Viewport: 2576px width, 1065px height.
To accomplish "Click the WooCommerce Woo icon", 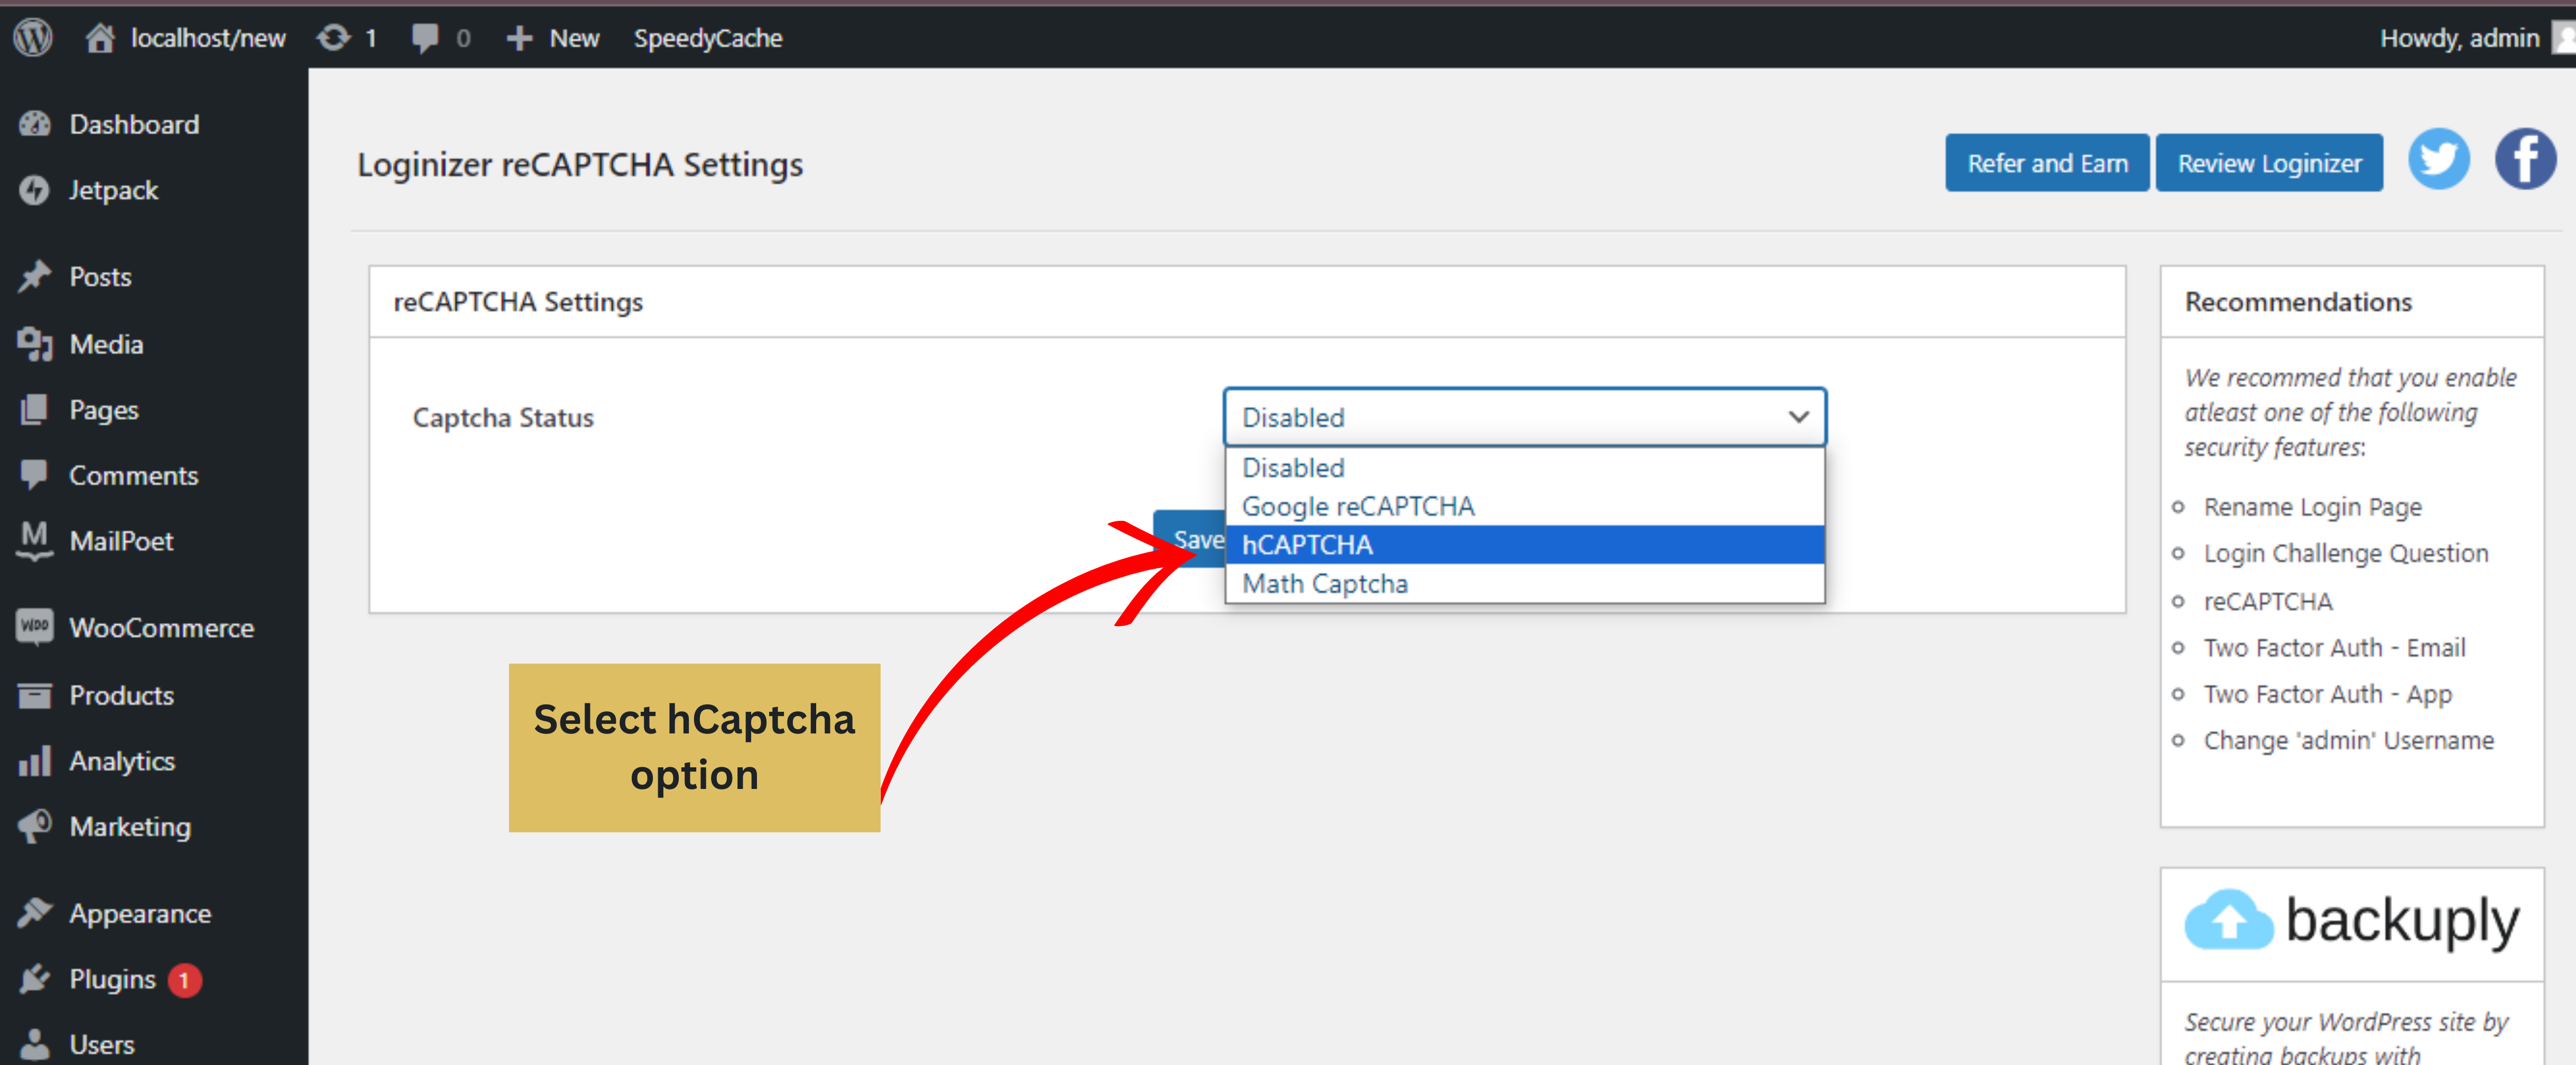I will click(34, 627).
